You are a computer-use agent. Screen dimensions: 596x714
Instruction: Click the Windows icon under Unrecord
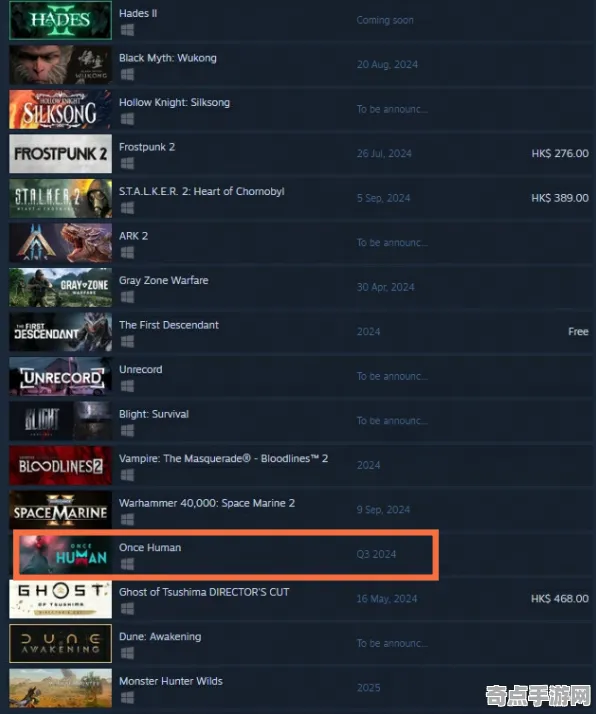coord(127,386)
